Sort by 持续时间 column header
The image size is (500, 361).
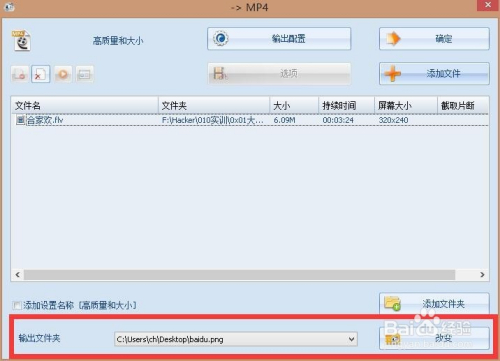347,106
